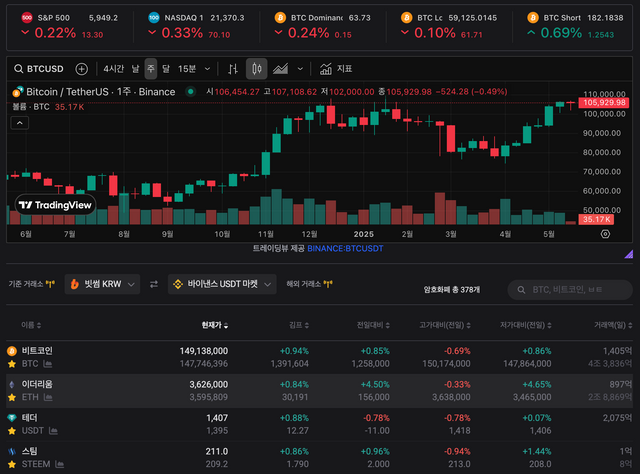
Task: Click the BTC Short ticker
Action: (576, 27)
